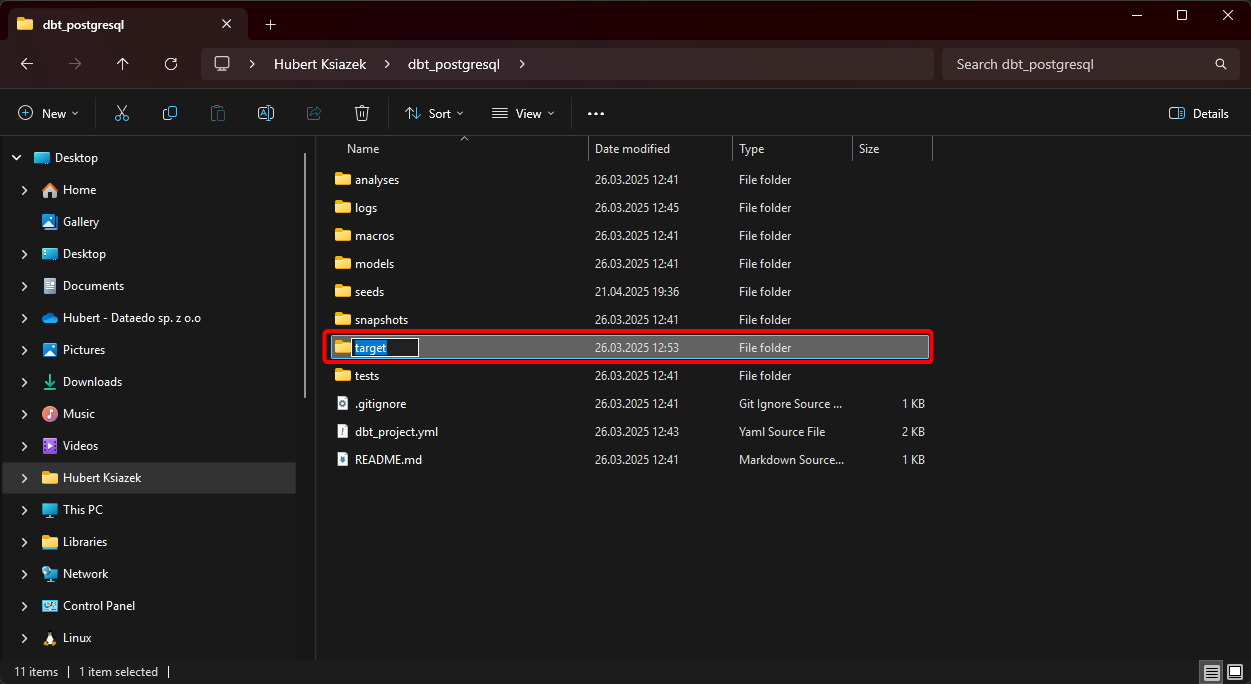Click the Rename icon in toolbar

(x=266, y=114)
